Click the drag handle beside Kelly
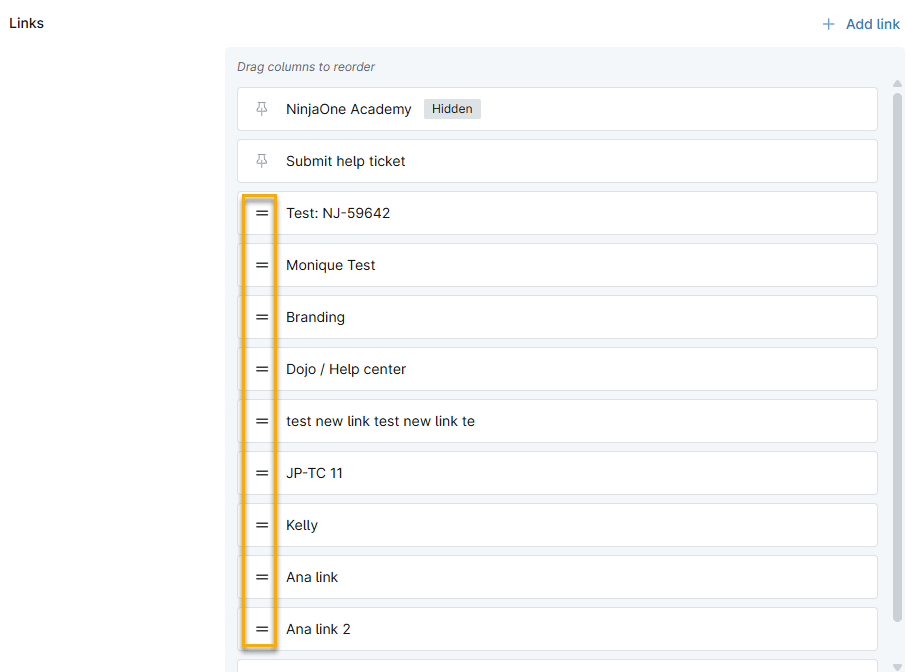This screenshot has height=672, width=907. click(x=262, y=525)
